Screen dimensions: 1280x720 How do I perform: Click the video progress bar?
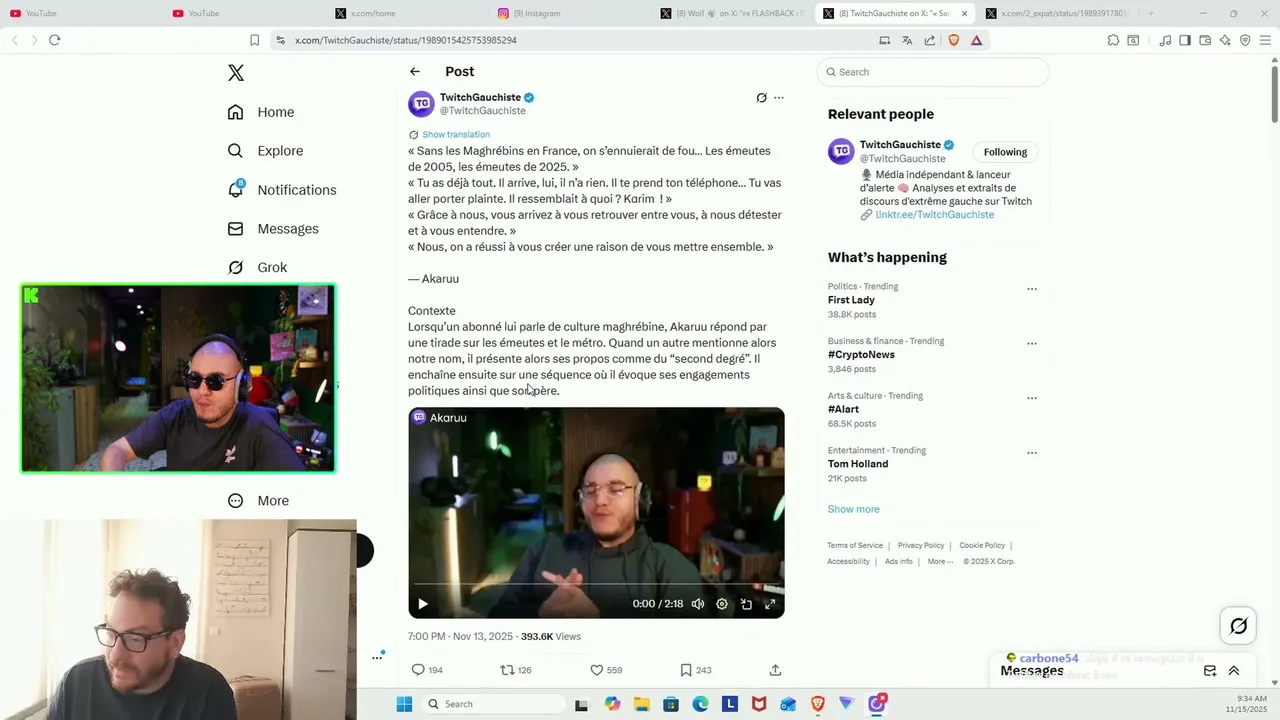pos(596,584)
